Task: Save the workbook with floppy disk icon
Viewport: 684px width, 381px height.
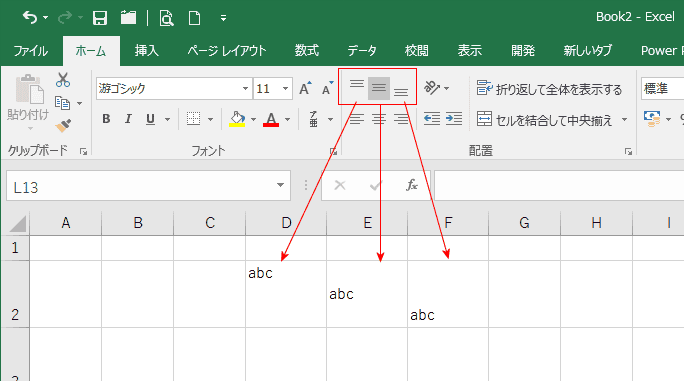Action: pyautogui.click(x=100, y=18)
